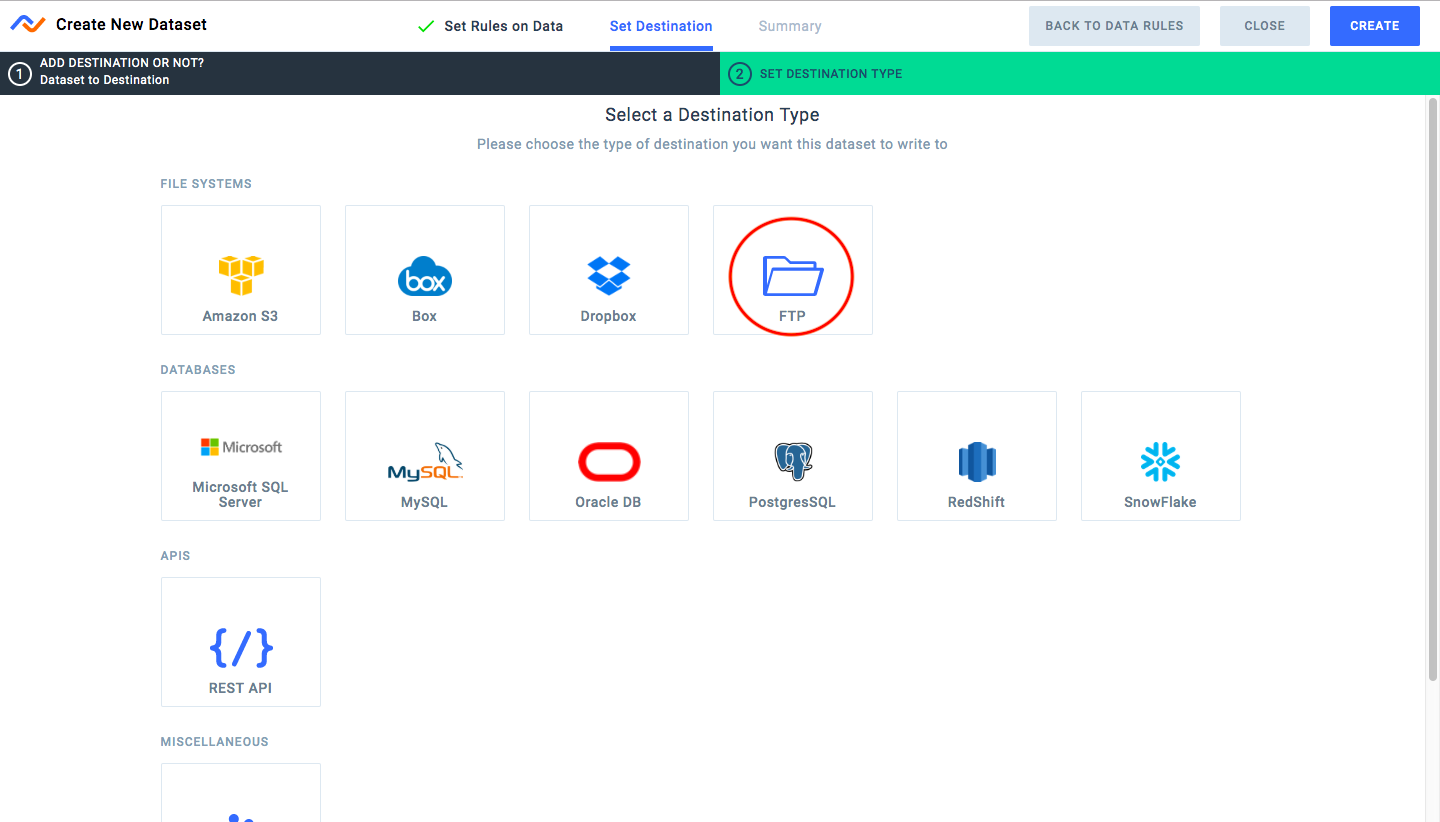Choose the PostgresSQL elephant icon
Screen dimensions: 1440x822
point(793,461)
